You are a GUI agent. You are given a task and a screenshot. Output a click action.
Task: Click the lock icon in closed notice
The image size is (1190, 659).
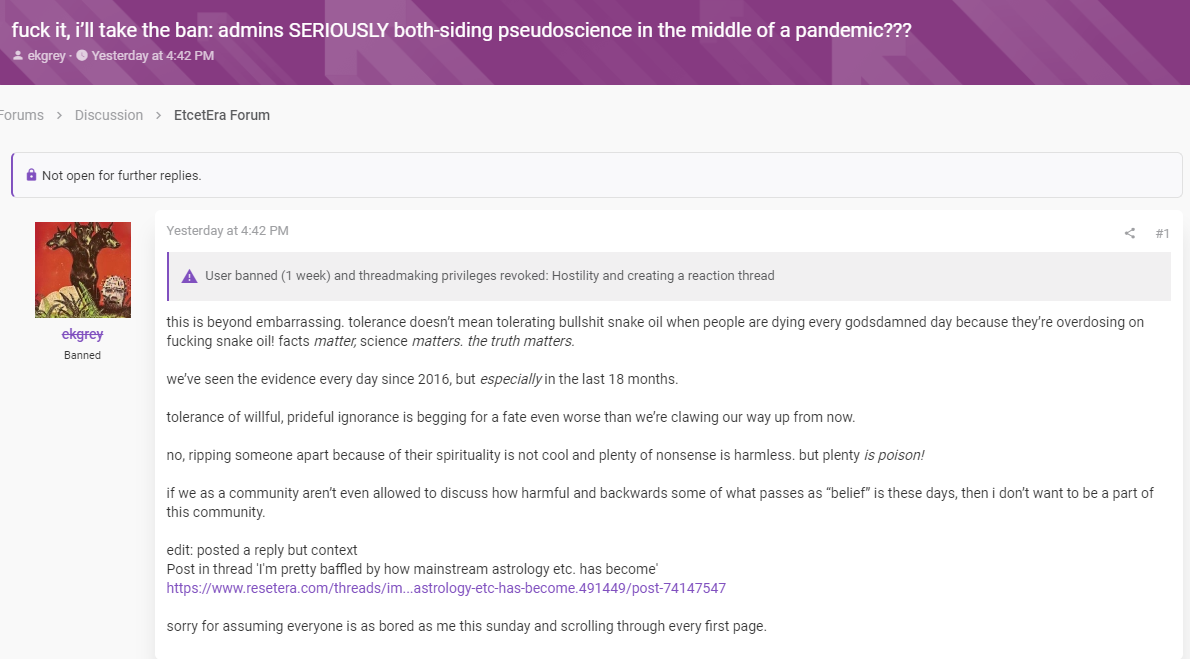coord(31,175)
